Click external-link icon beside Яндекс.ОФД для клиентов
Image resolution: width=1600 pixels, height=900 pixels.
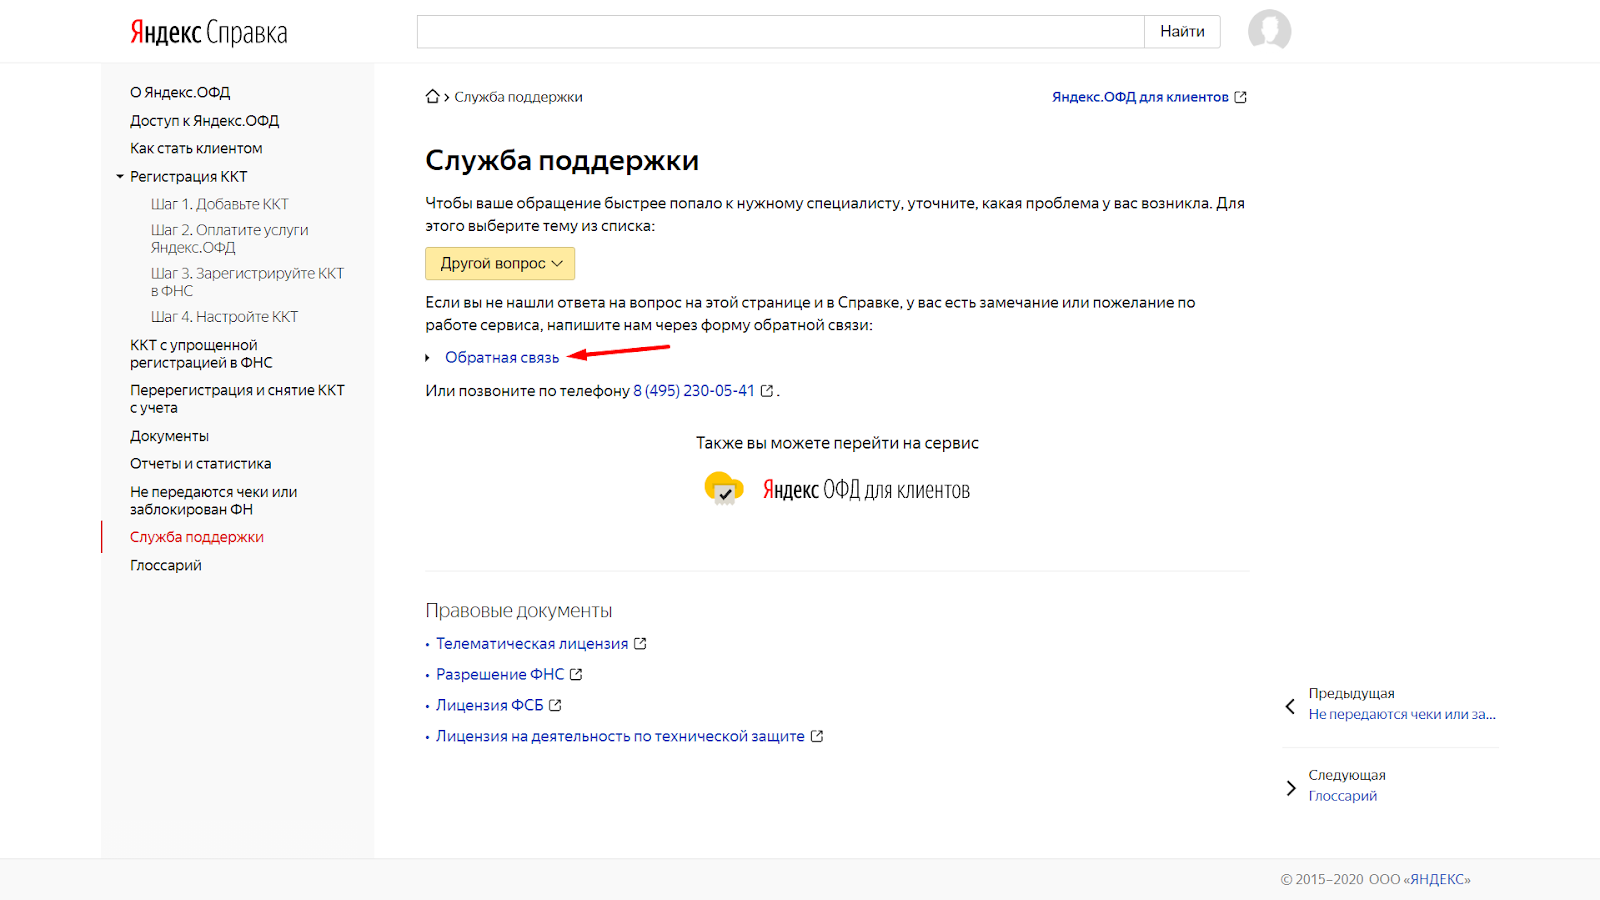1240,97
